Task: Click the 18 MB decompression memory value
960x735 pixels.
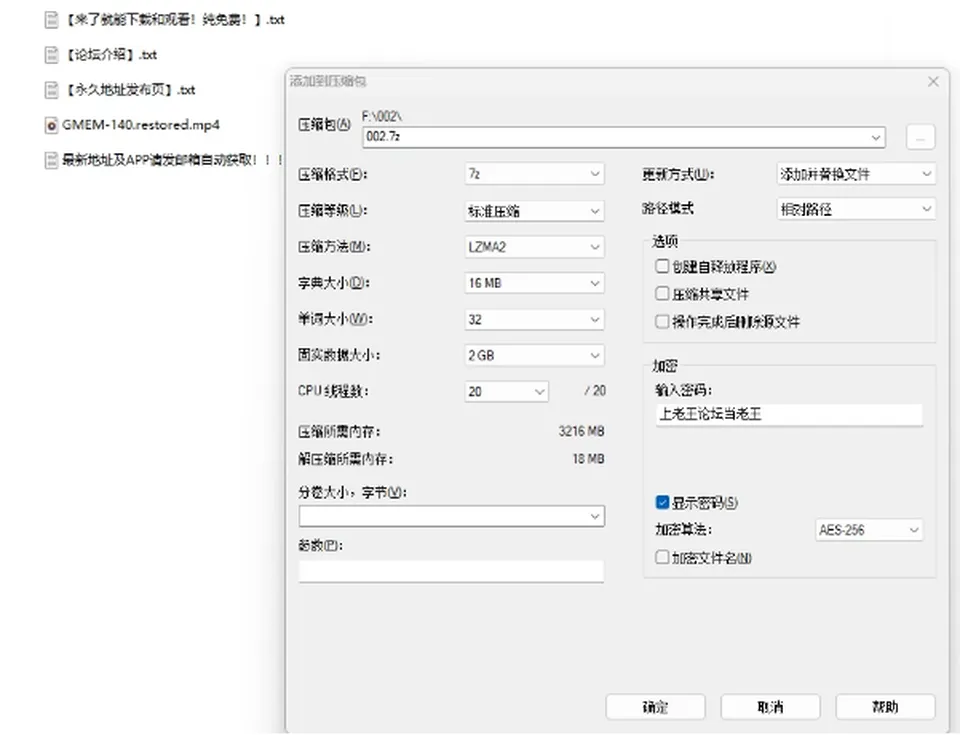Action: pos(588,459)
